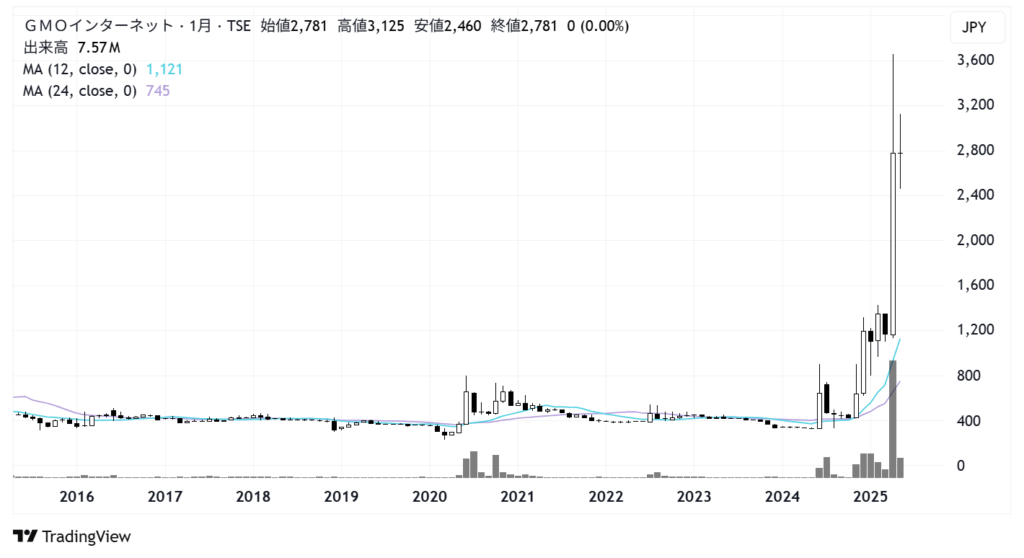This screenshot has height=558, width=1024.
Task: Click the 2023 time axis label
Action: pos(694,497)
